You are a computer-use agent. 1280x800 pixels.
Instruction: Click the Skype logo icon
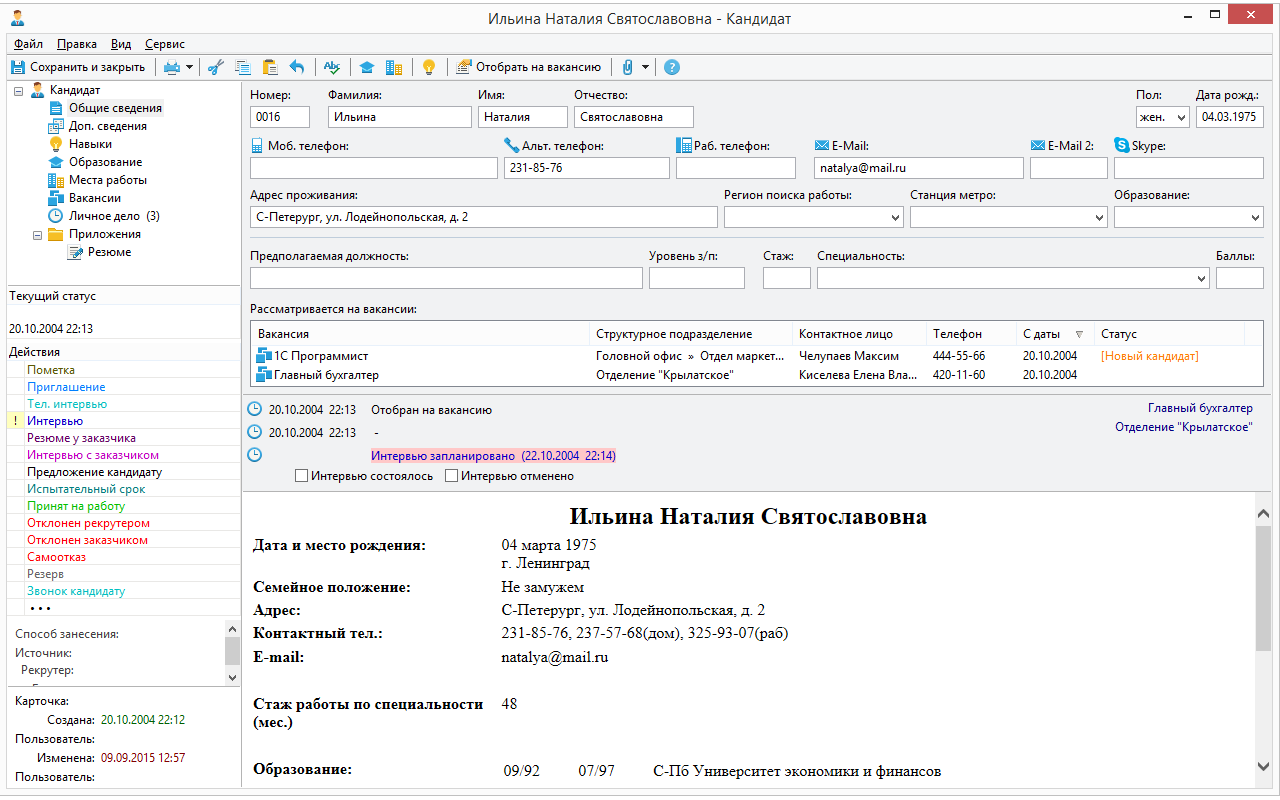click(1121, 145)
